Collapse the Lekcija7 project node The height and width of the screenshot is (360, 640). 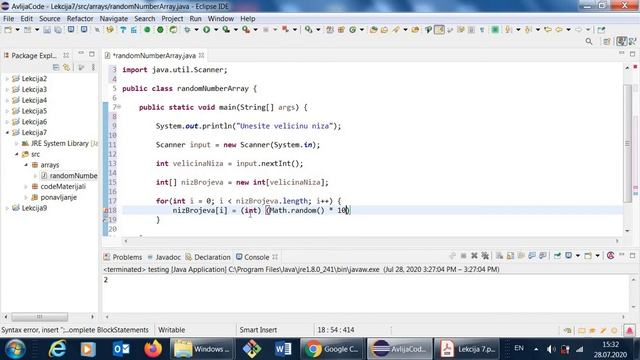(7, 133)
